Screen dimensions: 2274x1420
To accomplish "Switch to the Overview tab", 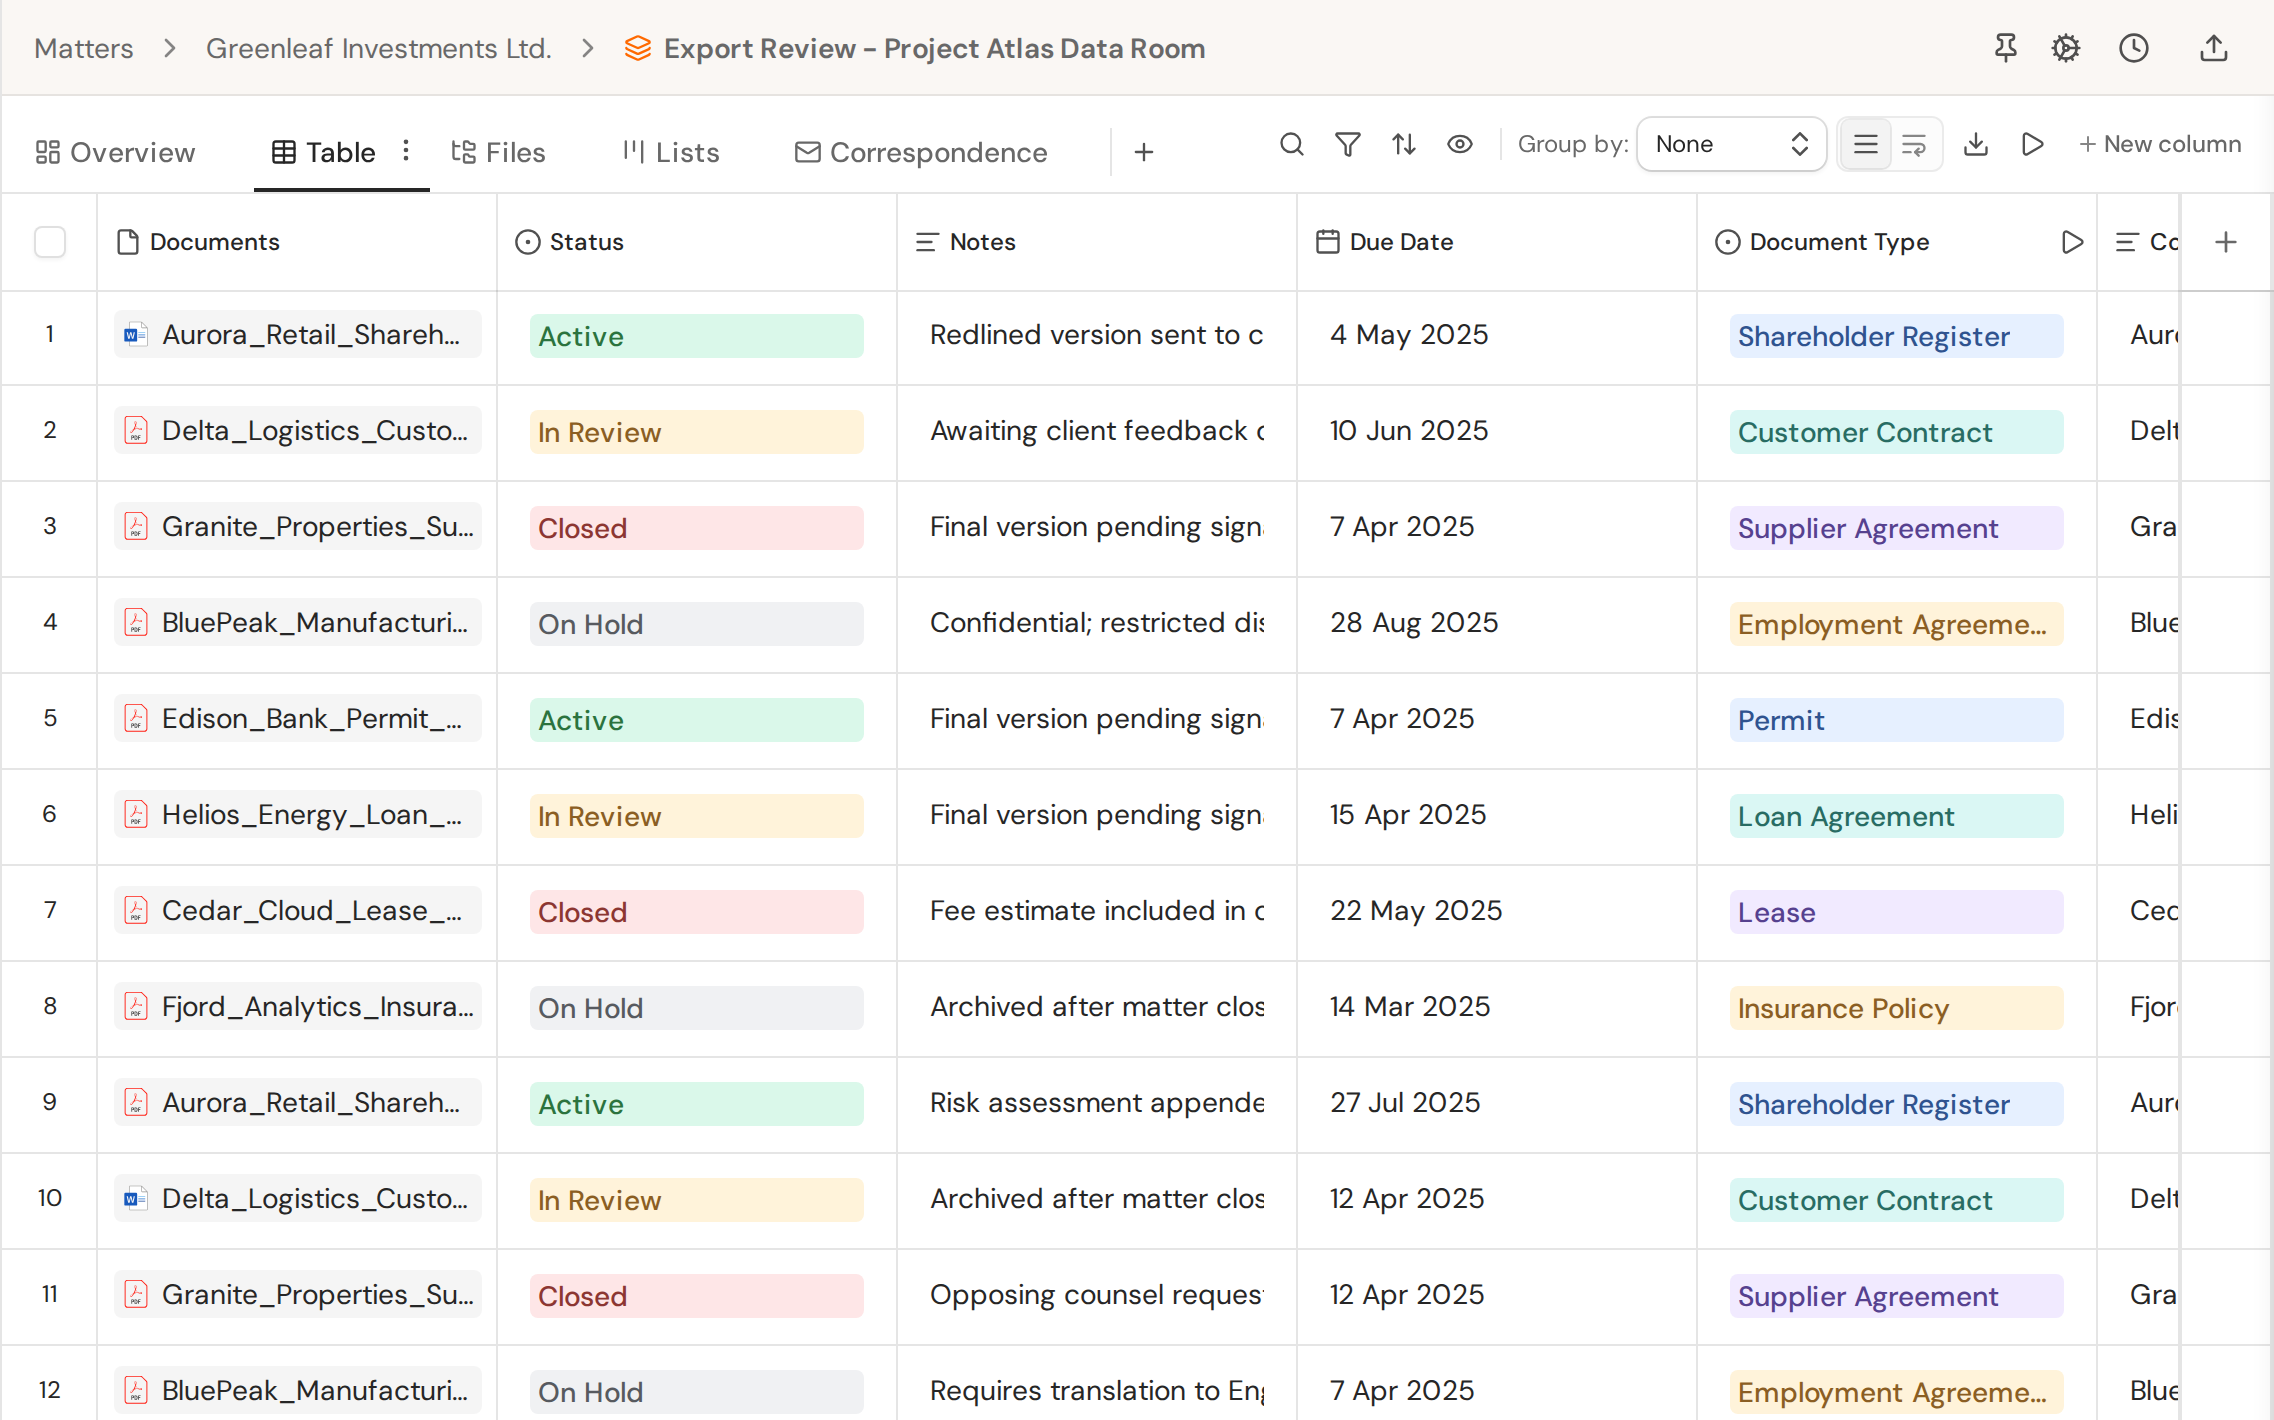I will (x=115, y=152).
